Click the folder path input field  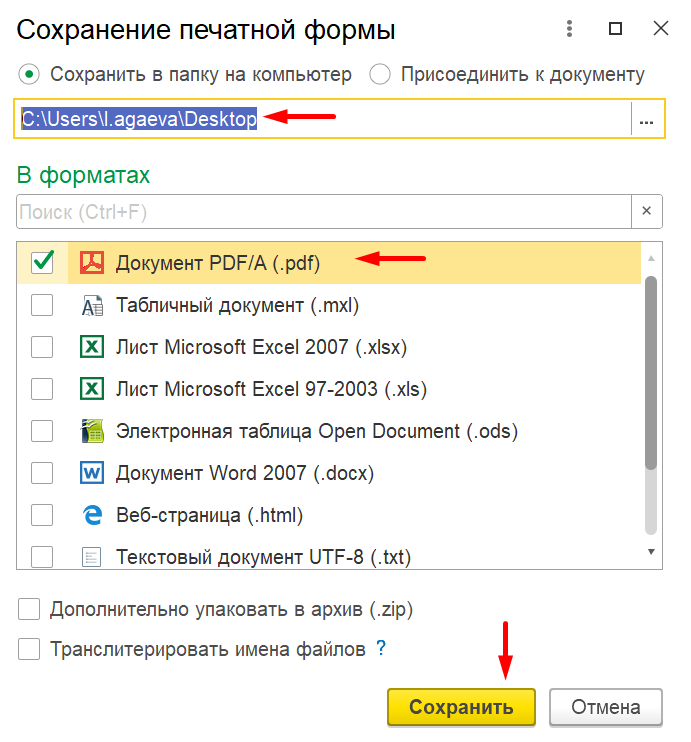point(324,119)
